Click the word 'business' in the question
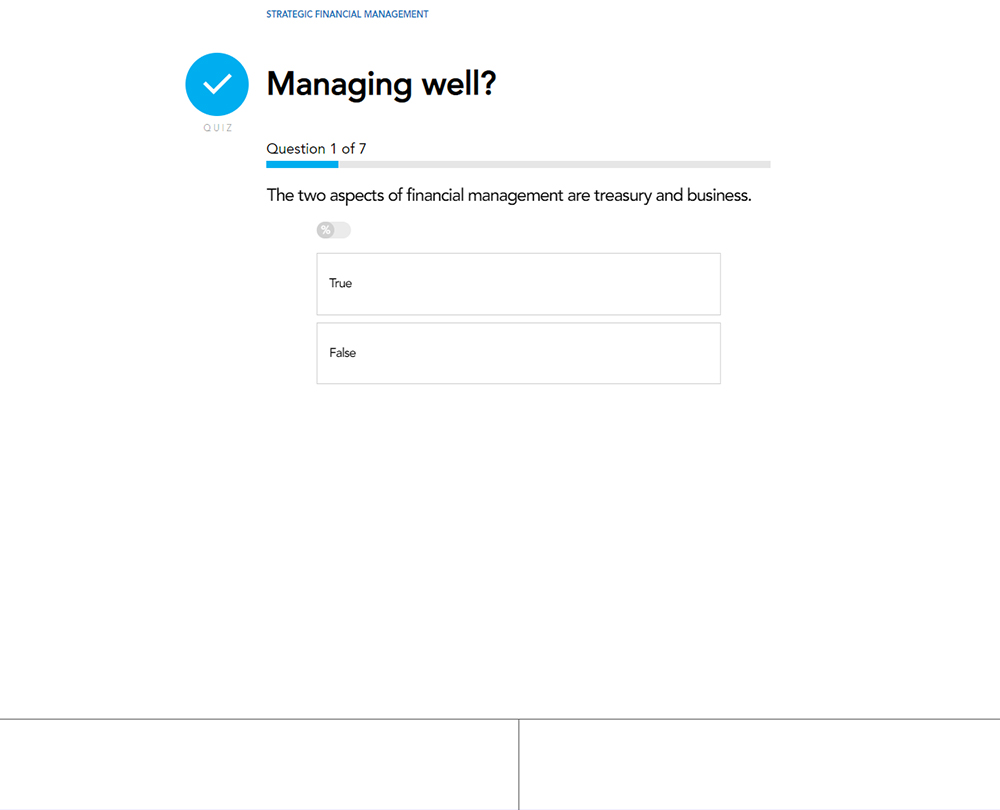This screenshot has width=1000, height=810. pos(717,195)
